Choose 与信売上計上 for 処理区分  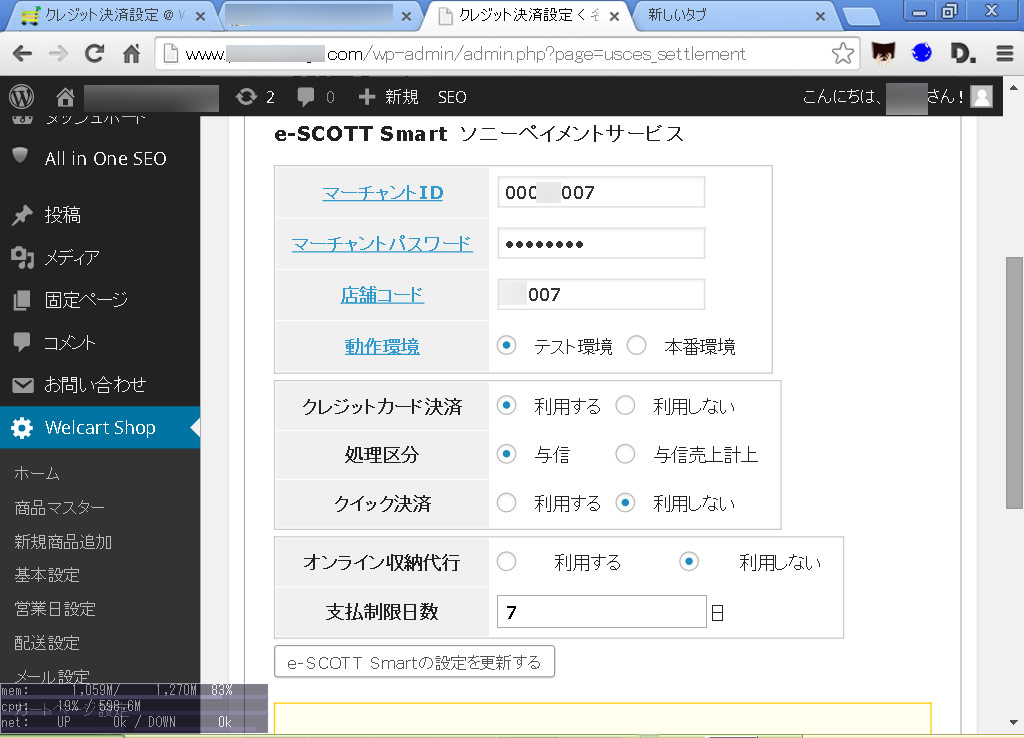tap(625, 454)
